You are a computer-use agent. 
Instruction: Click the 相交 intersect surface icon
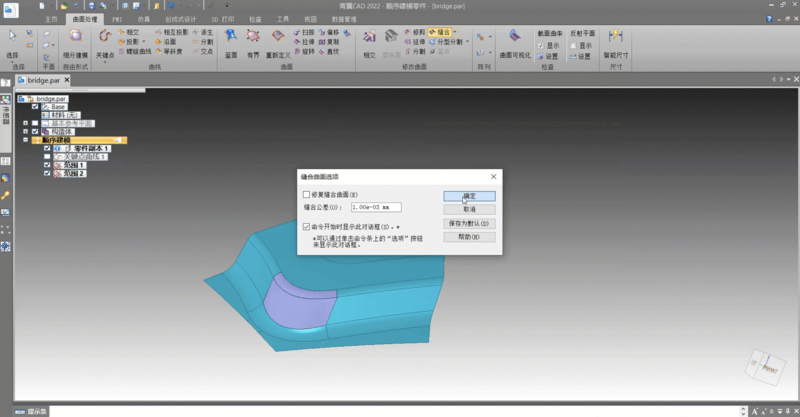point(369,44)
